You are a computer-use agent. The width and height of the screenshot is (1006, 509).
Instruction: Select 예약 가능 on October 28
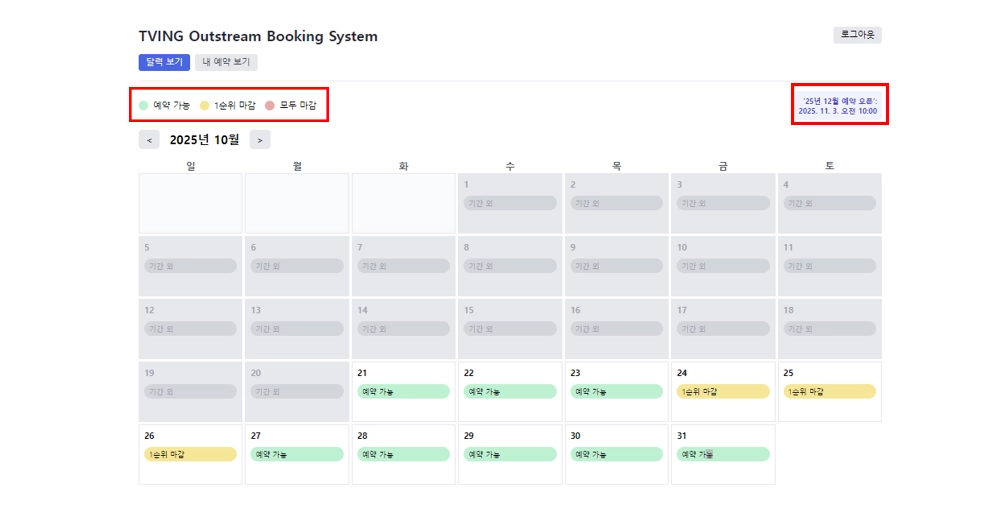[403, 454]
